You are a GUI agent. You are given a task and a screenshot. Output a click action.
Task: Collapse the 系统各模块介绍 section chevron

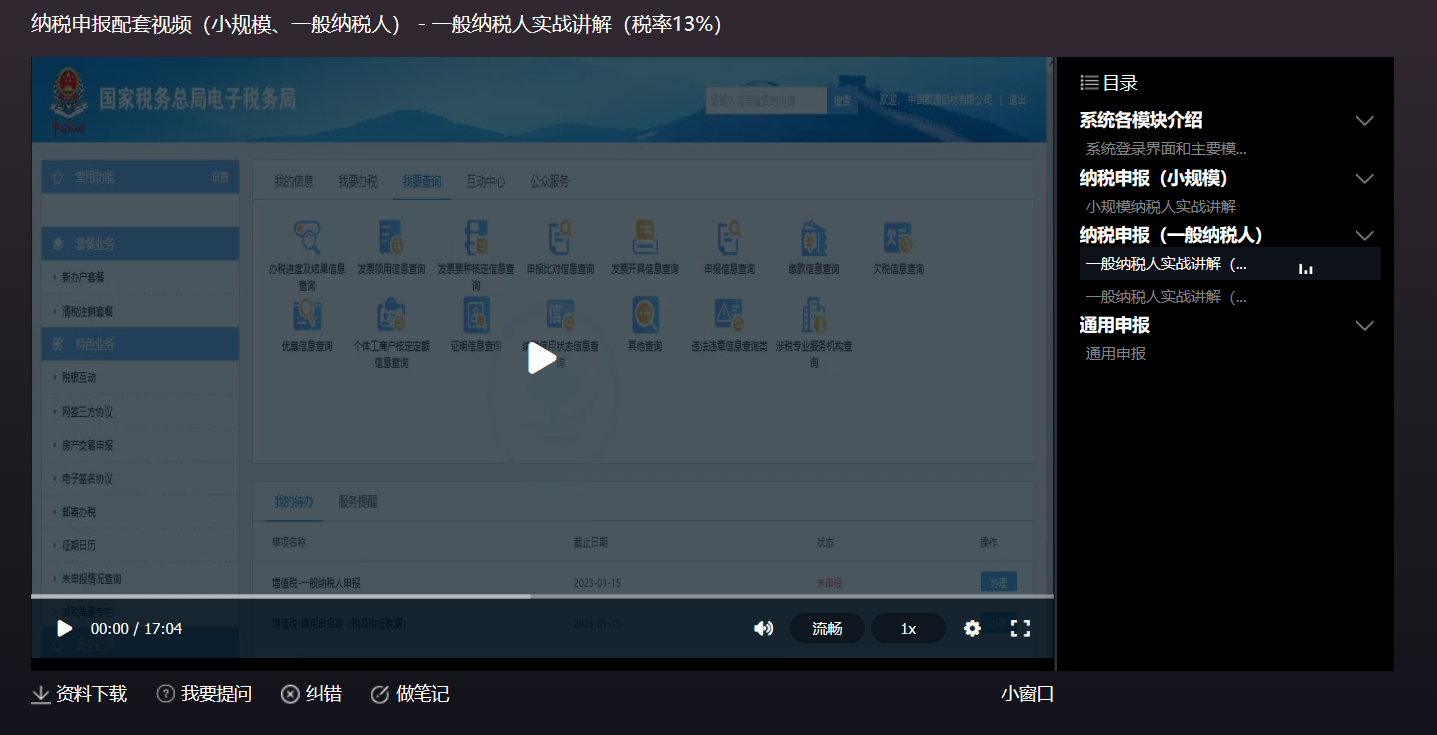(x=1364, y=121)
